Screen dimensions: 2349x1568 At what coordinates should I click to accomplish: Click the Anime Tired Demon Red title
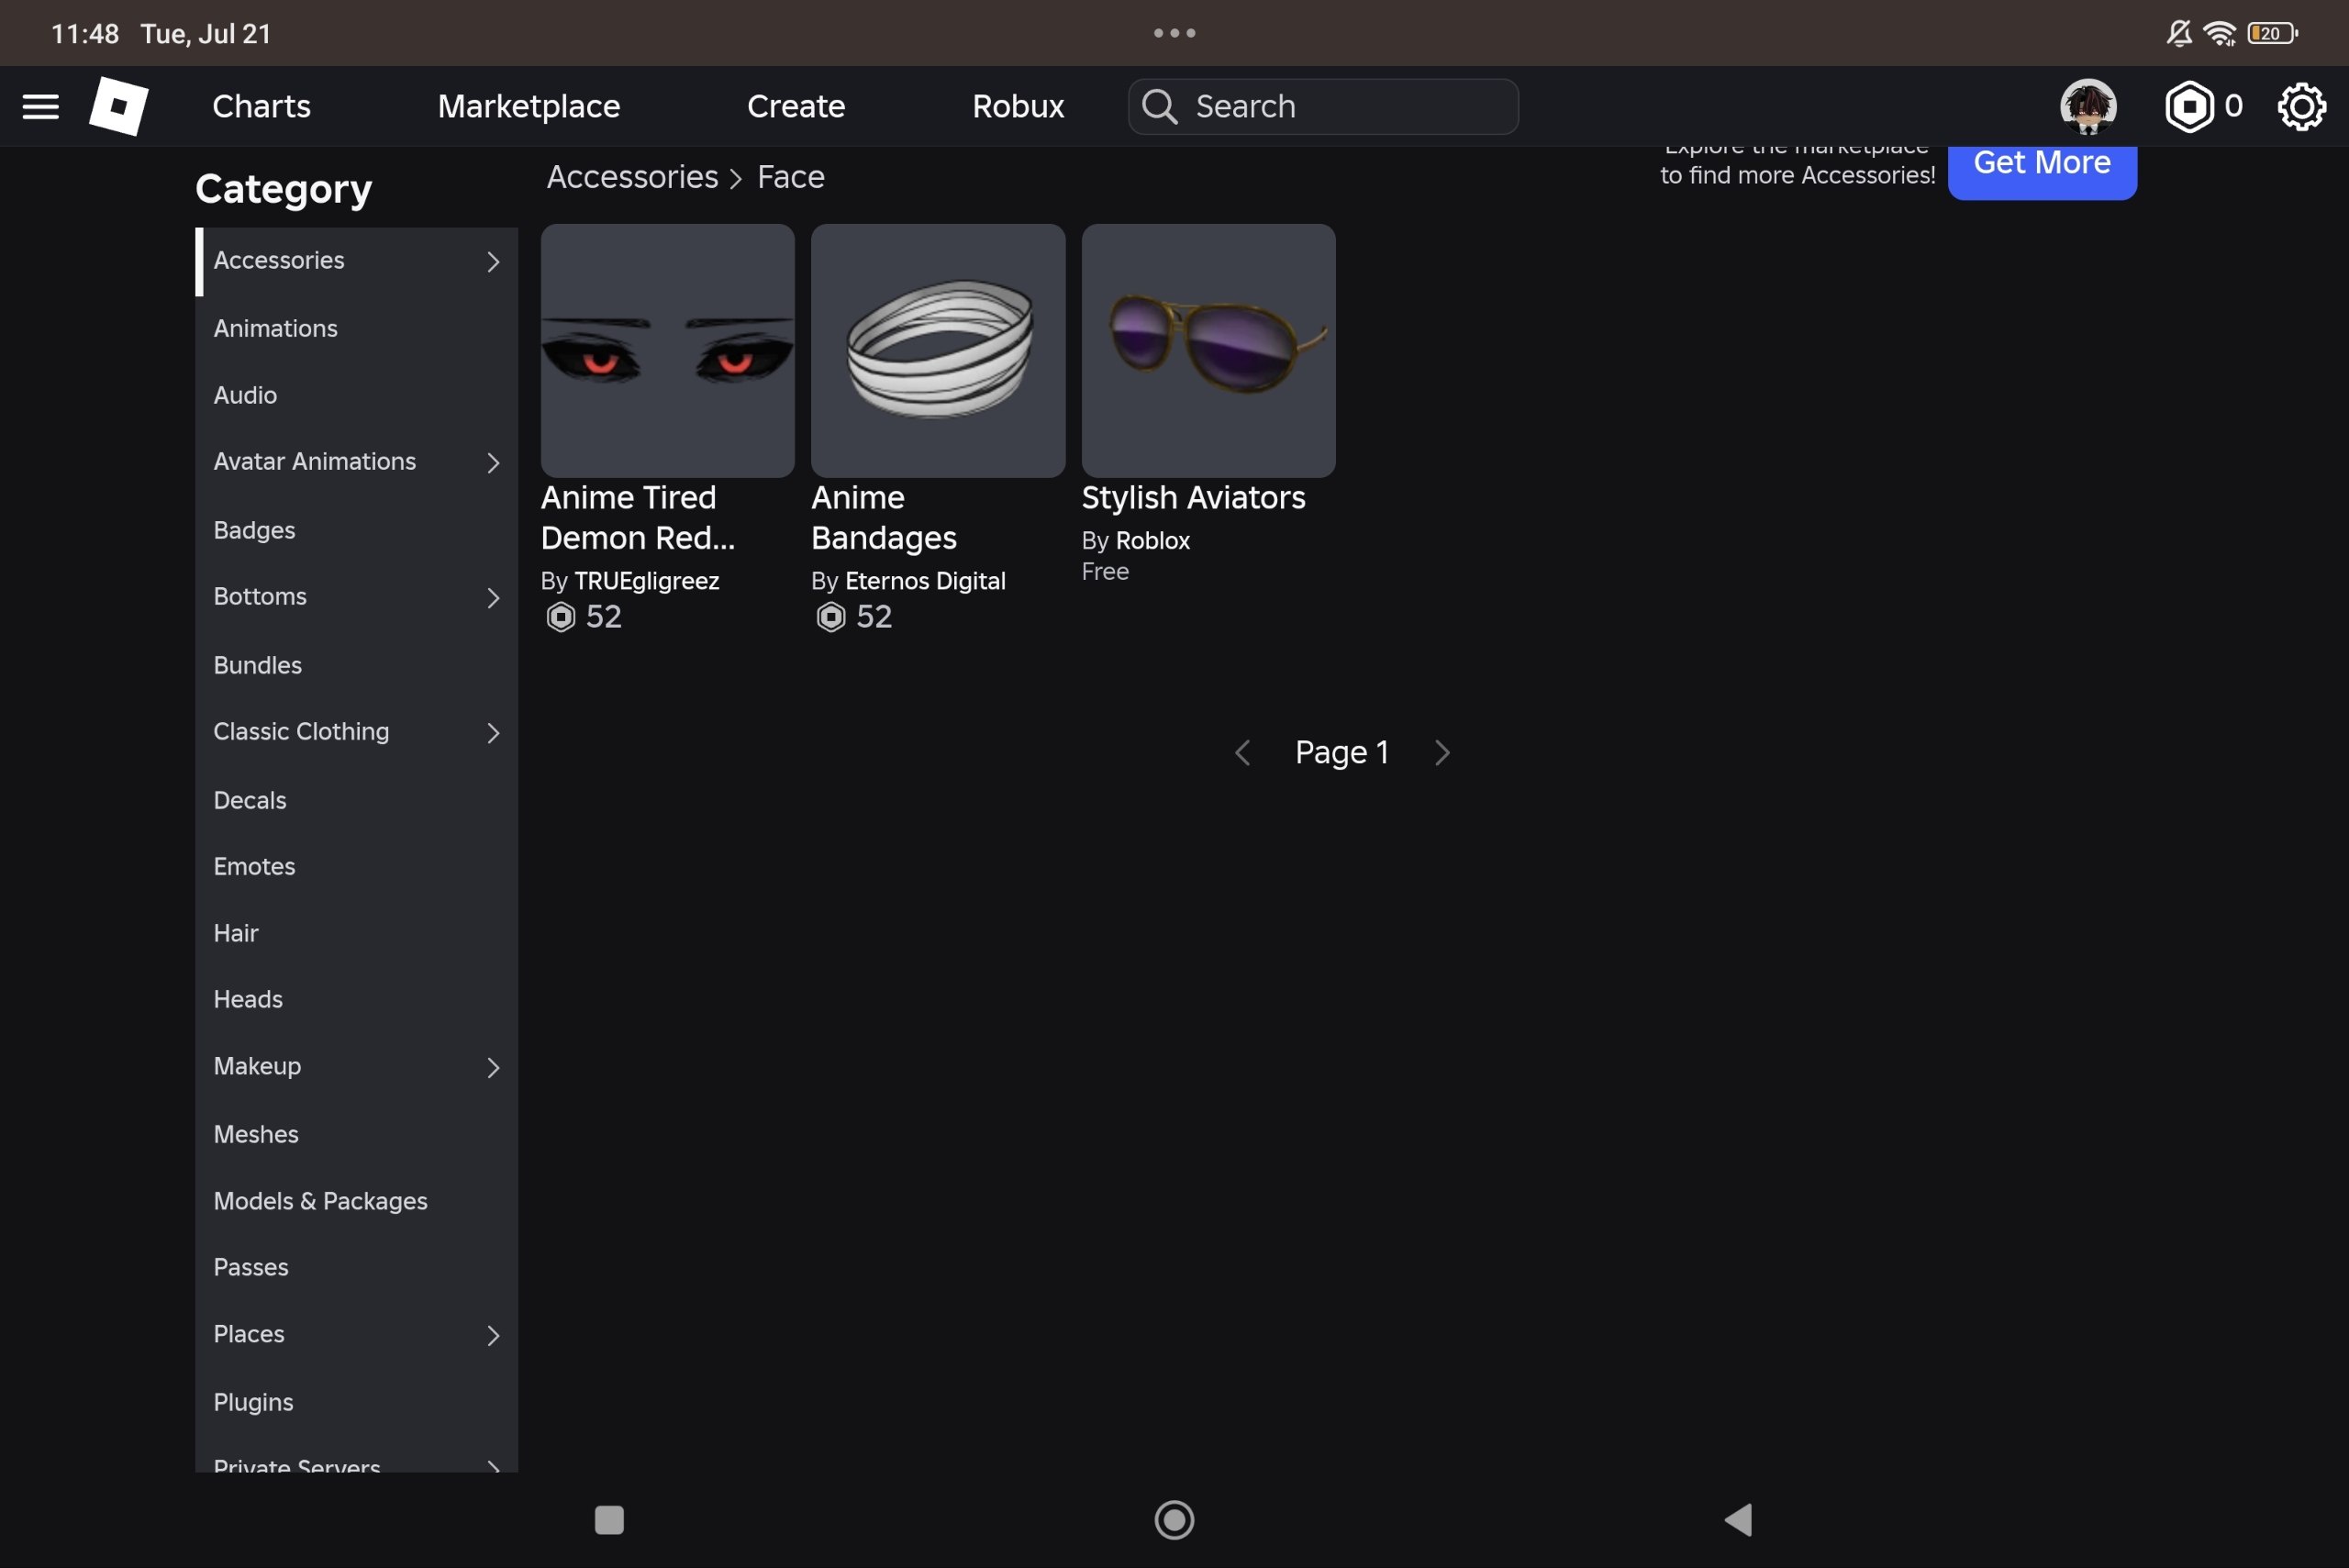(x=638, y=518)
